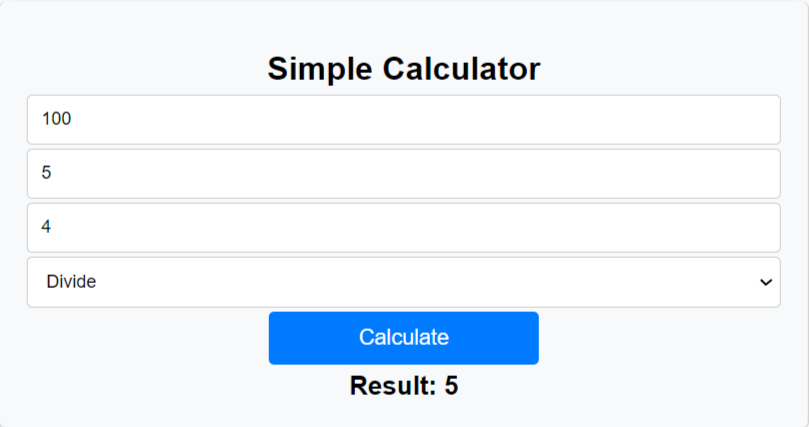
Task: Open the Divide operation dropdown
Action: pyautogui.click(x=403, y=282)
